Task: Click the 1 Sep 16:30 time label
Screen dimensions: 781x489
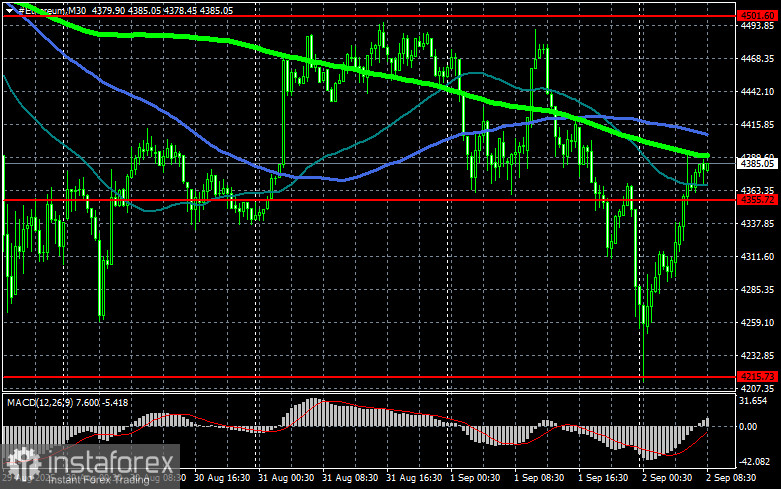Action: (x=603, y=478)
